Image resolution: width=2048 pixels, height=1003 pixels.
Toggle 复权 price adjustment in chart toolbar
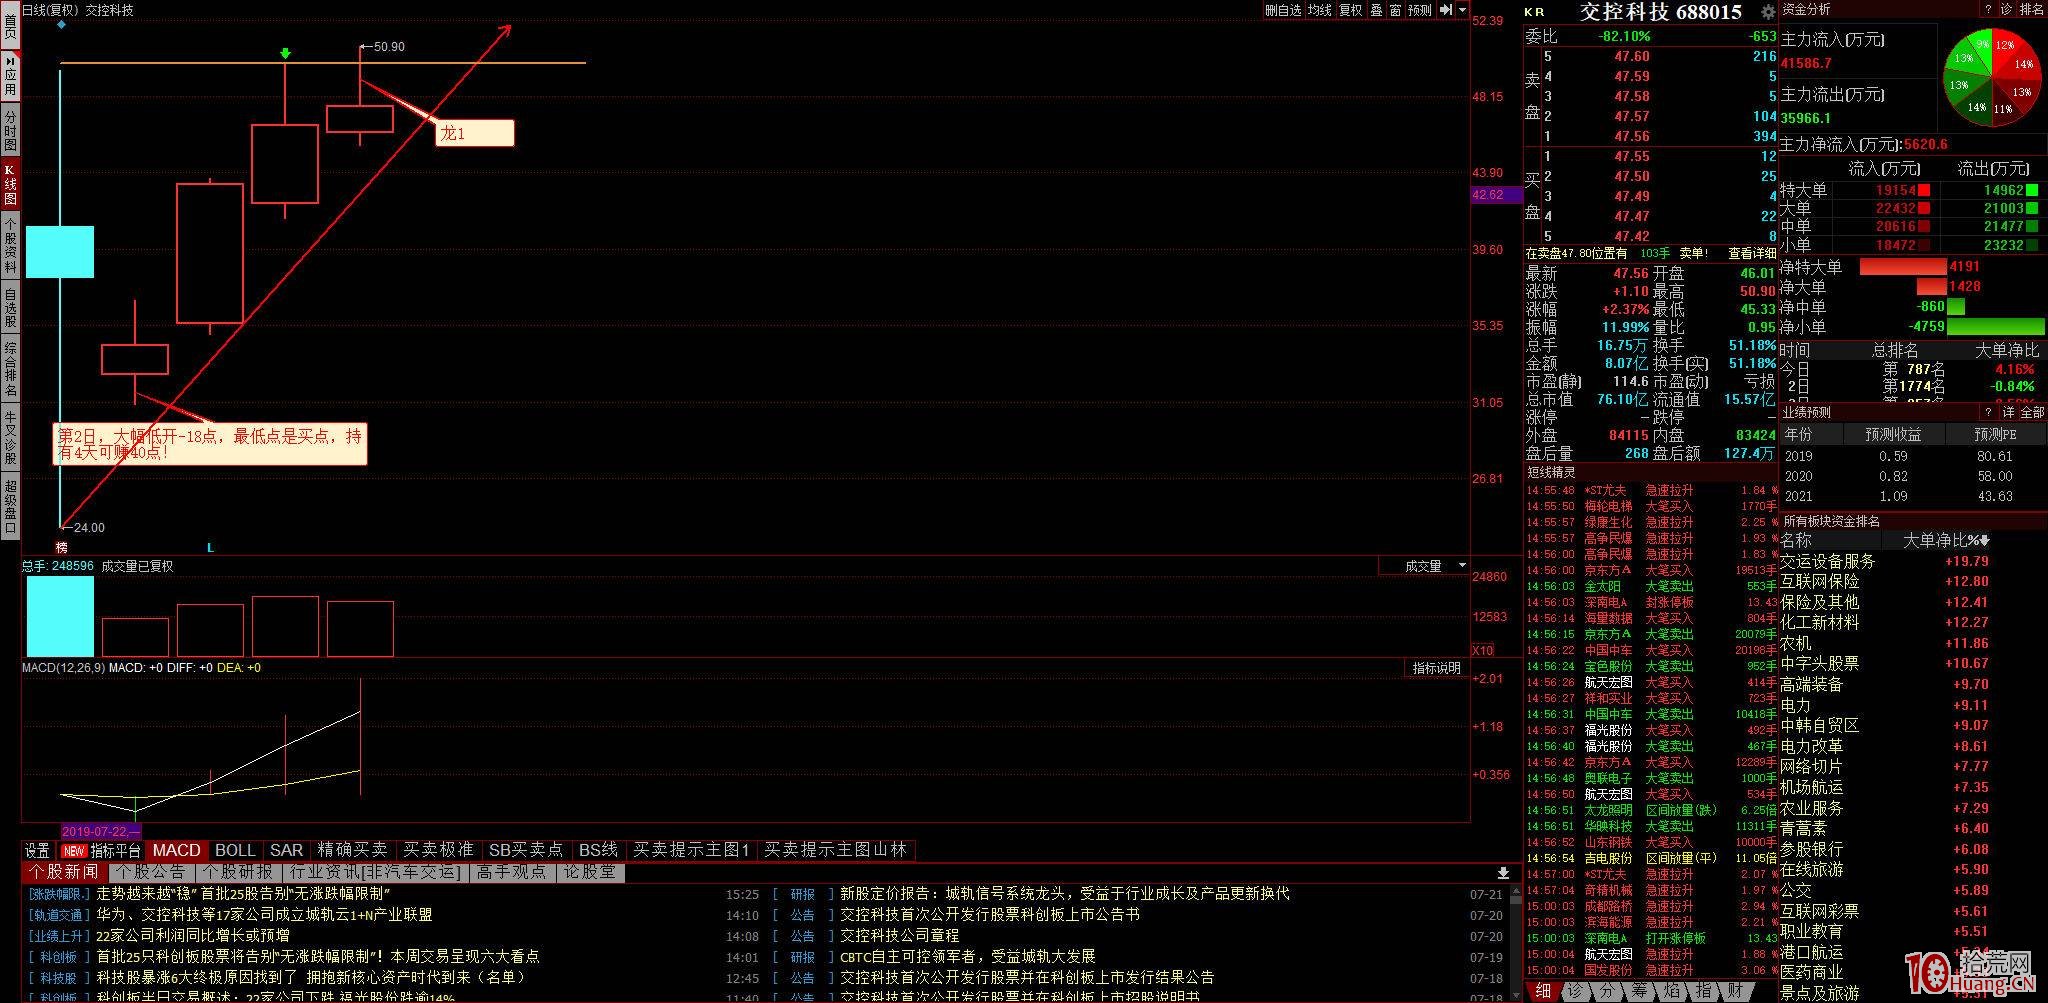[x=1351, y=10]
